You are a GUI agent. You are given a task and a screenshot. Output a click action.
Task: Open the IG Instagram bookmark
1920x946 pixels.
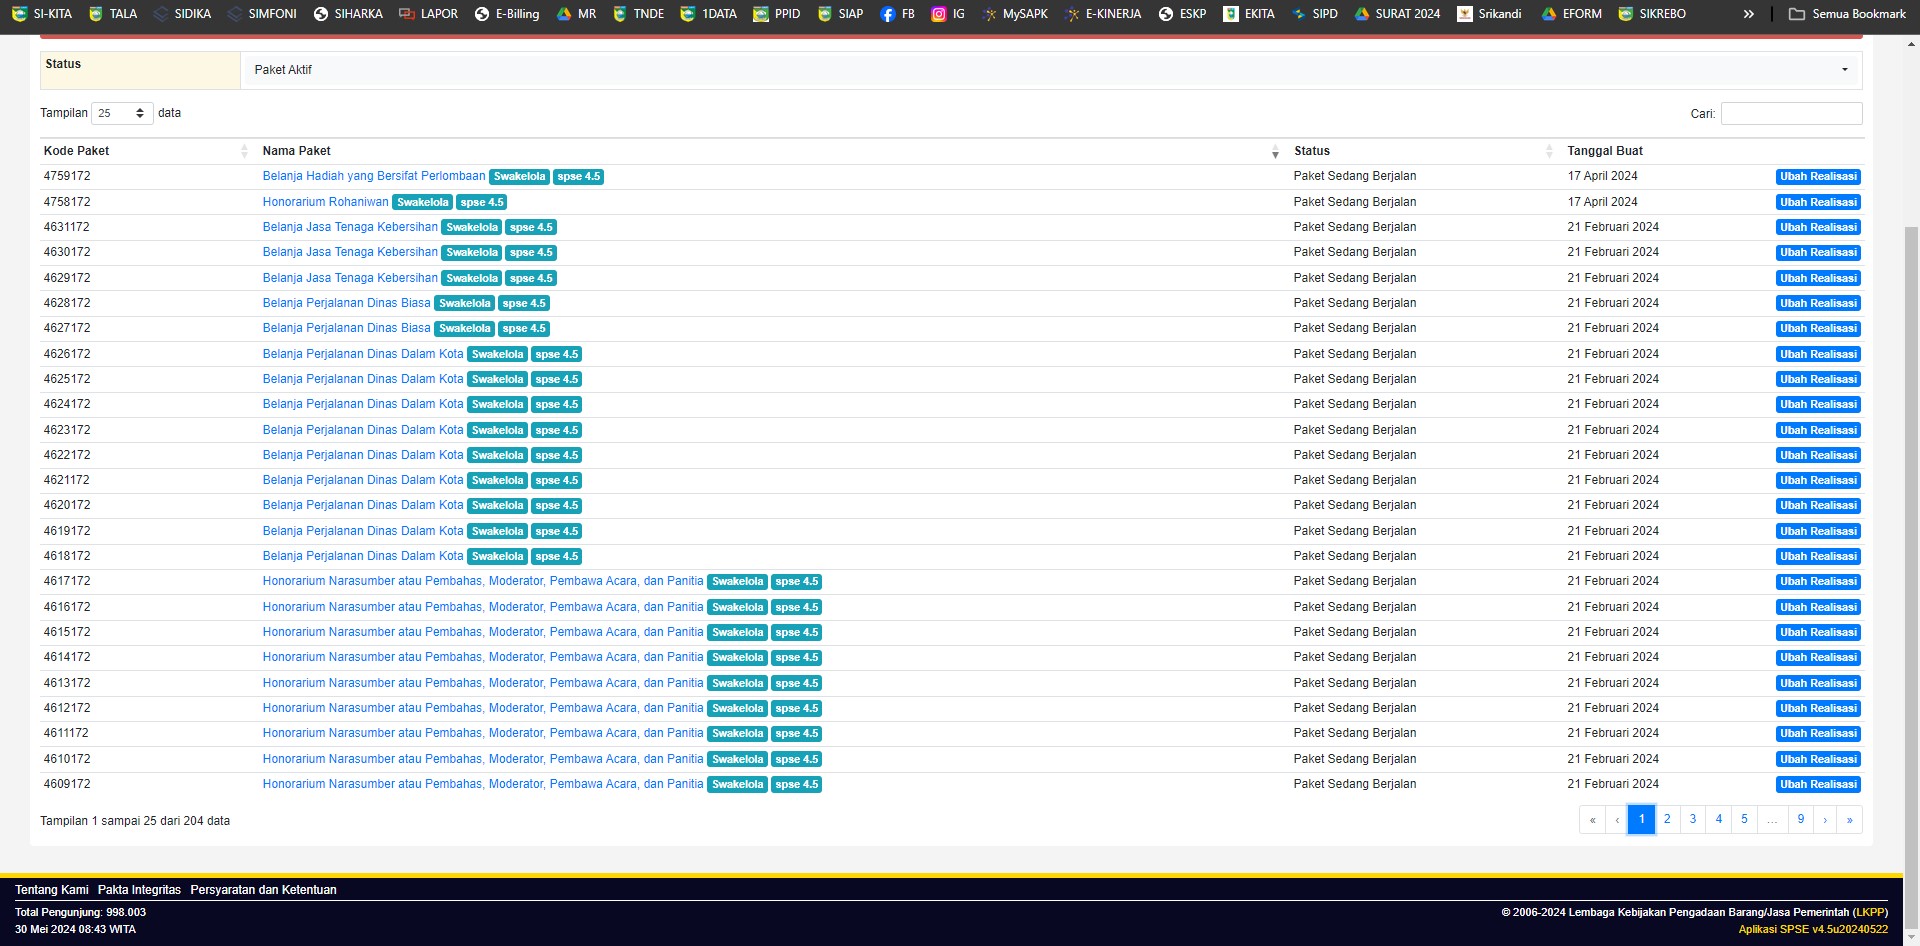tap(948, 14)
